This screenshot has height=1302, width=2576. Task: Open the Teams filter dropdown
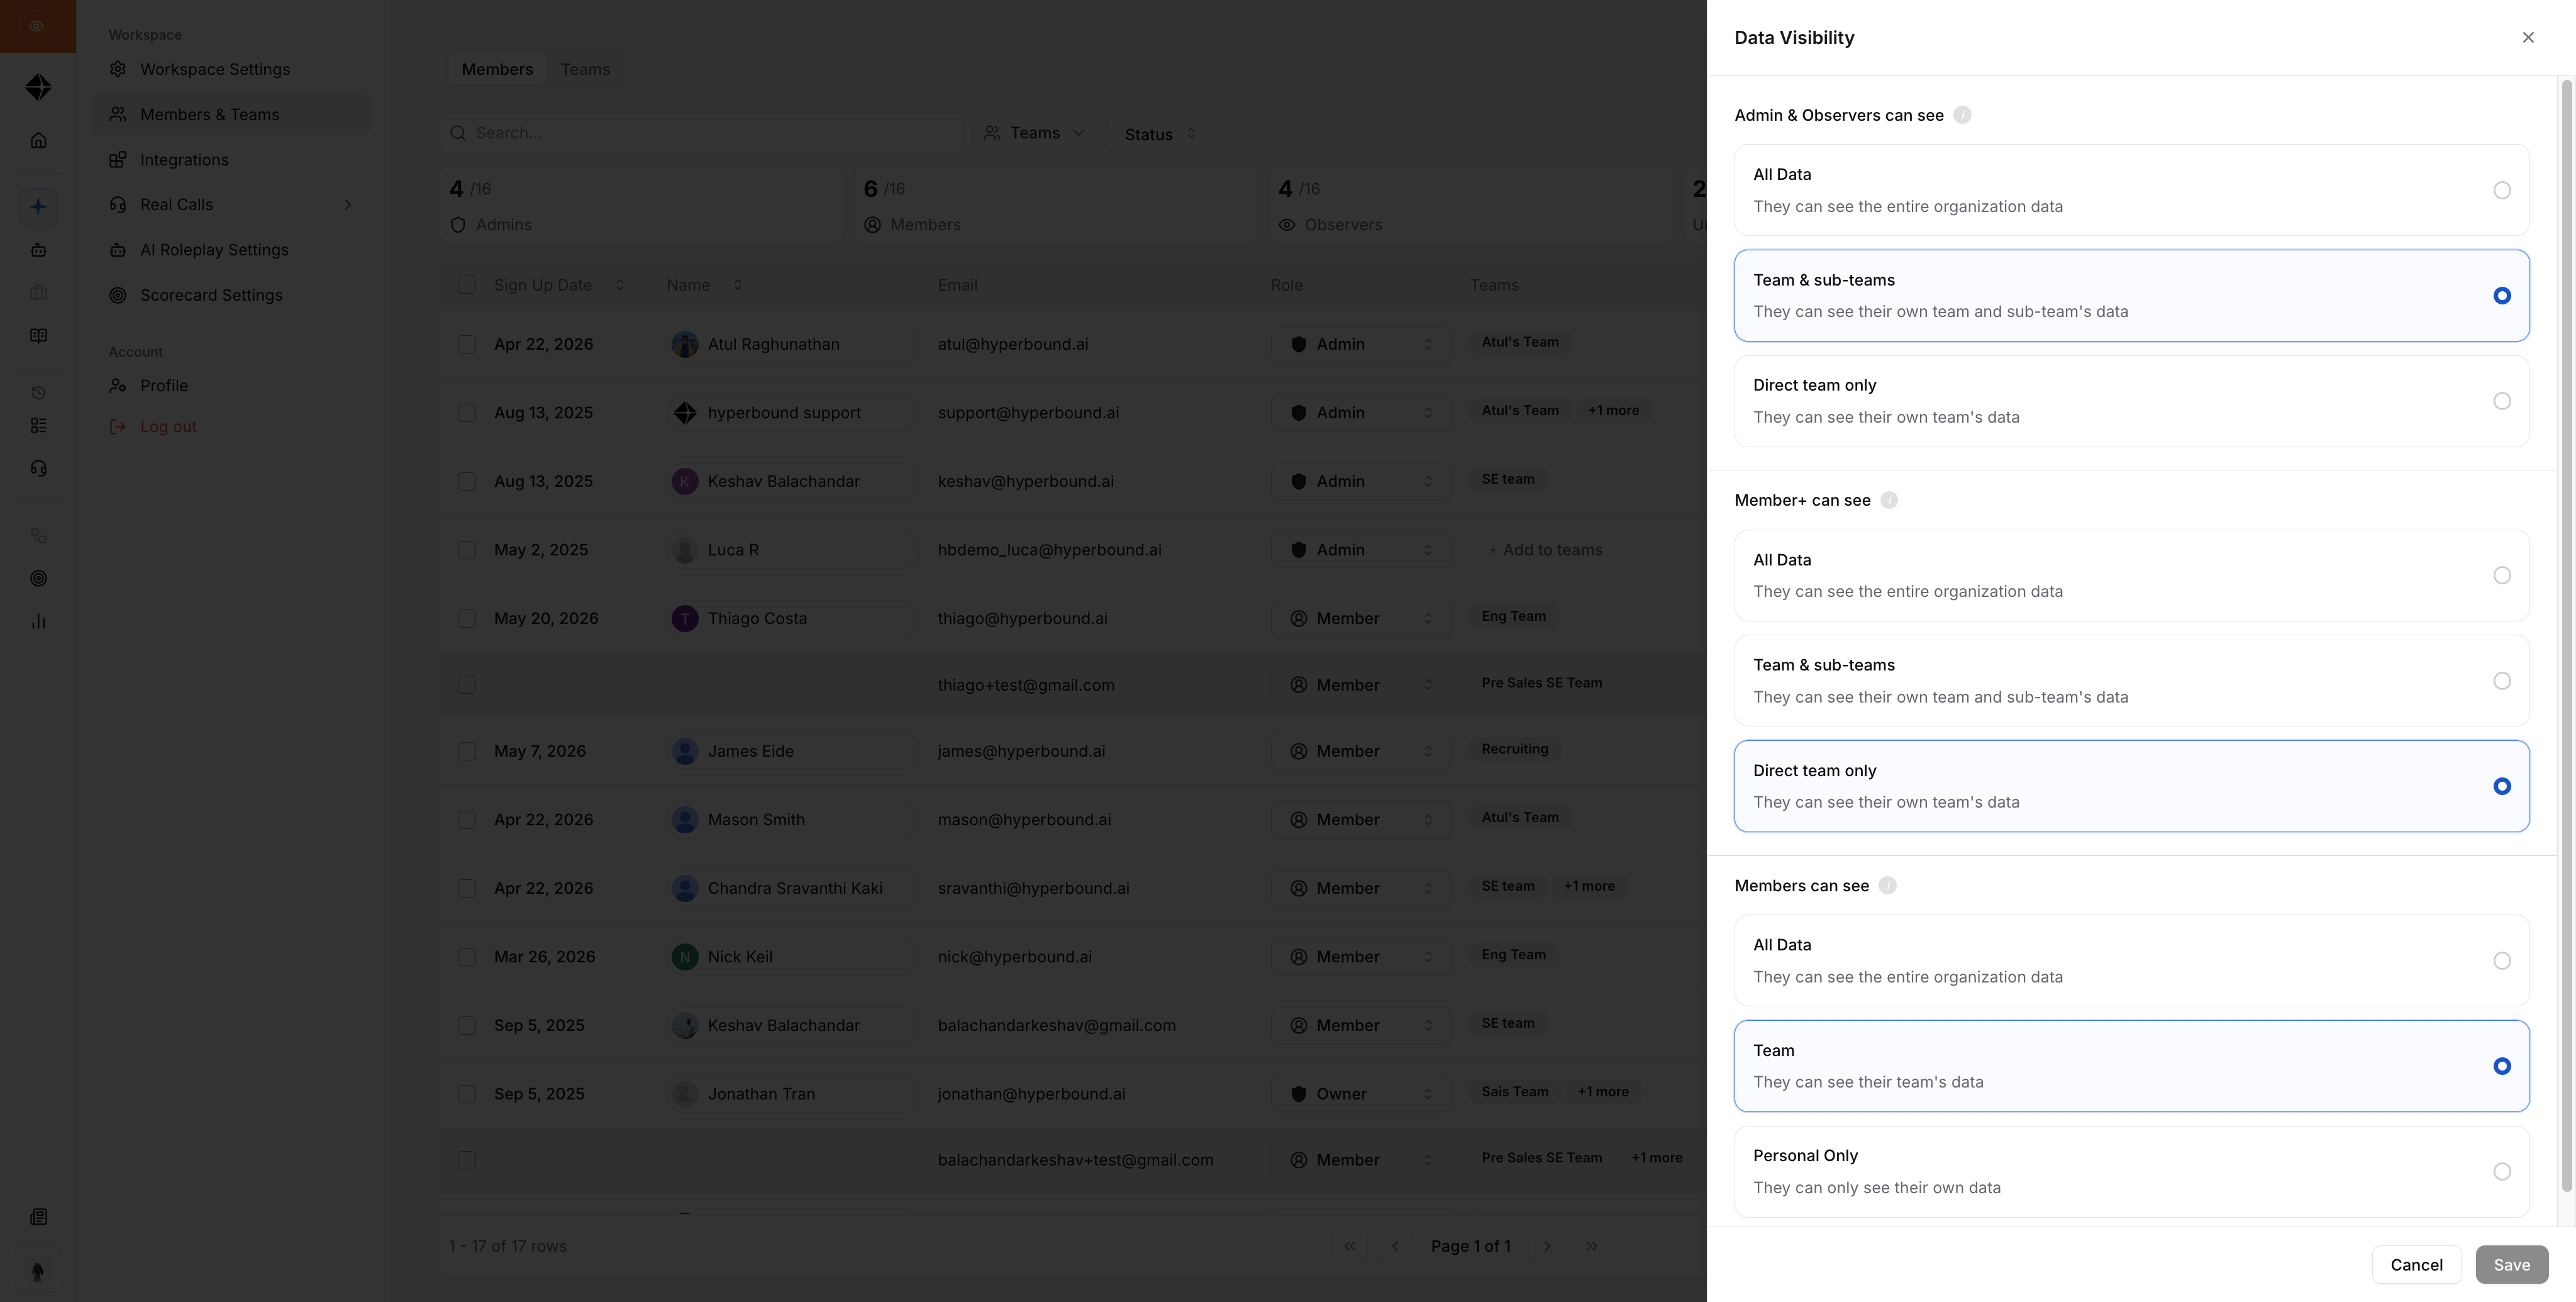(1034, 133)
